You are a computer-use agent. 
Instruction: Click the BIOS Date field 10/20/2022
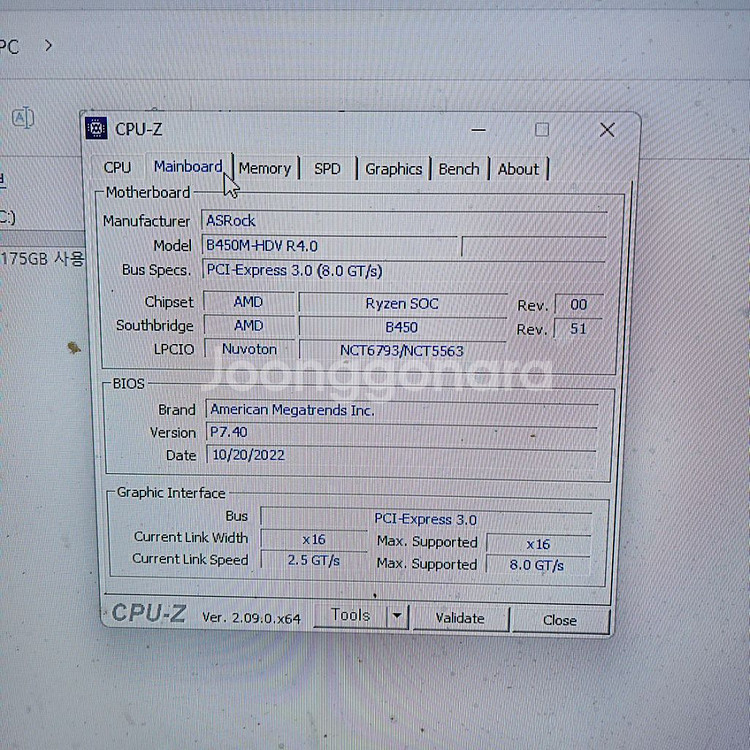(400, 455)
